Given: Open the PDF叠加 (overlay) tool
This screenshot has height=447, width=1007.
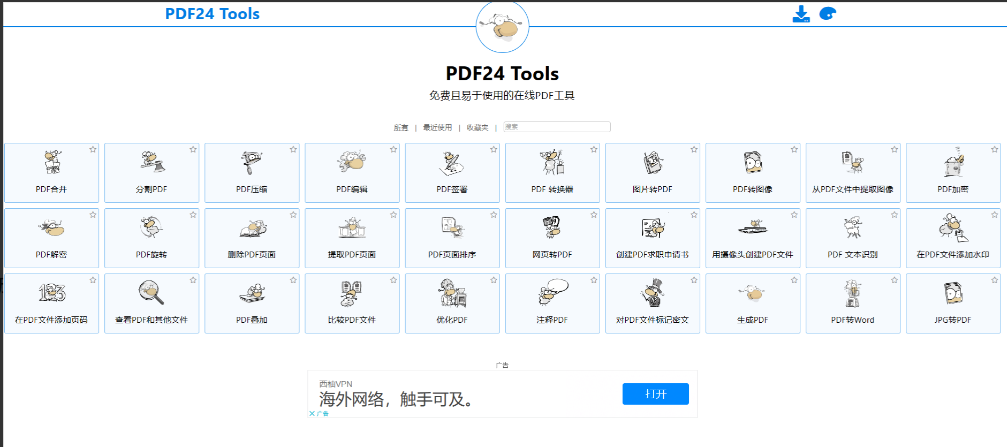Looking at the screenshot, I should [x=252, y=303].
